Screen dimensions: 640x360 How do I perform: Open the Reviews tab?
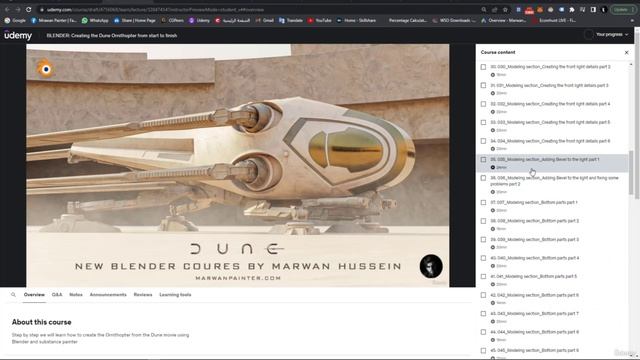[x=143, y=295]
